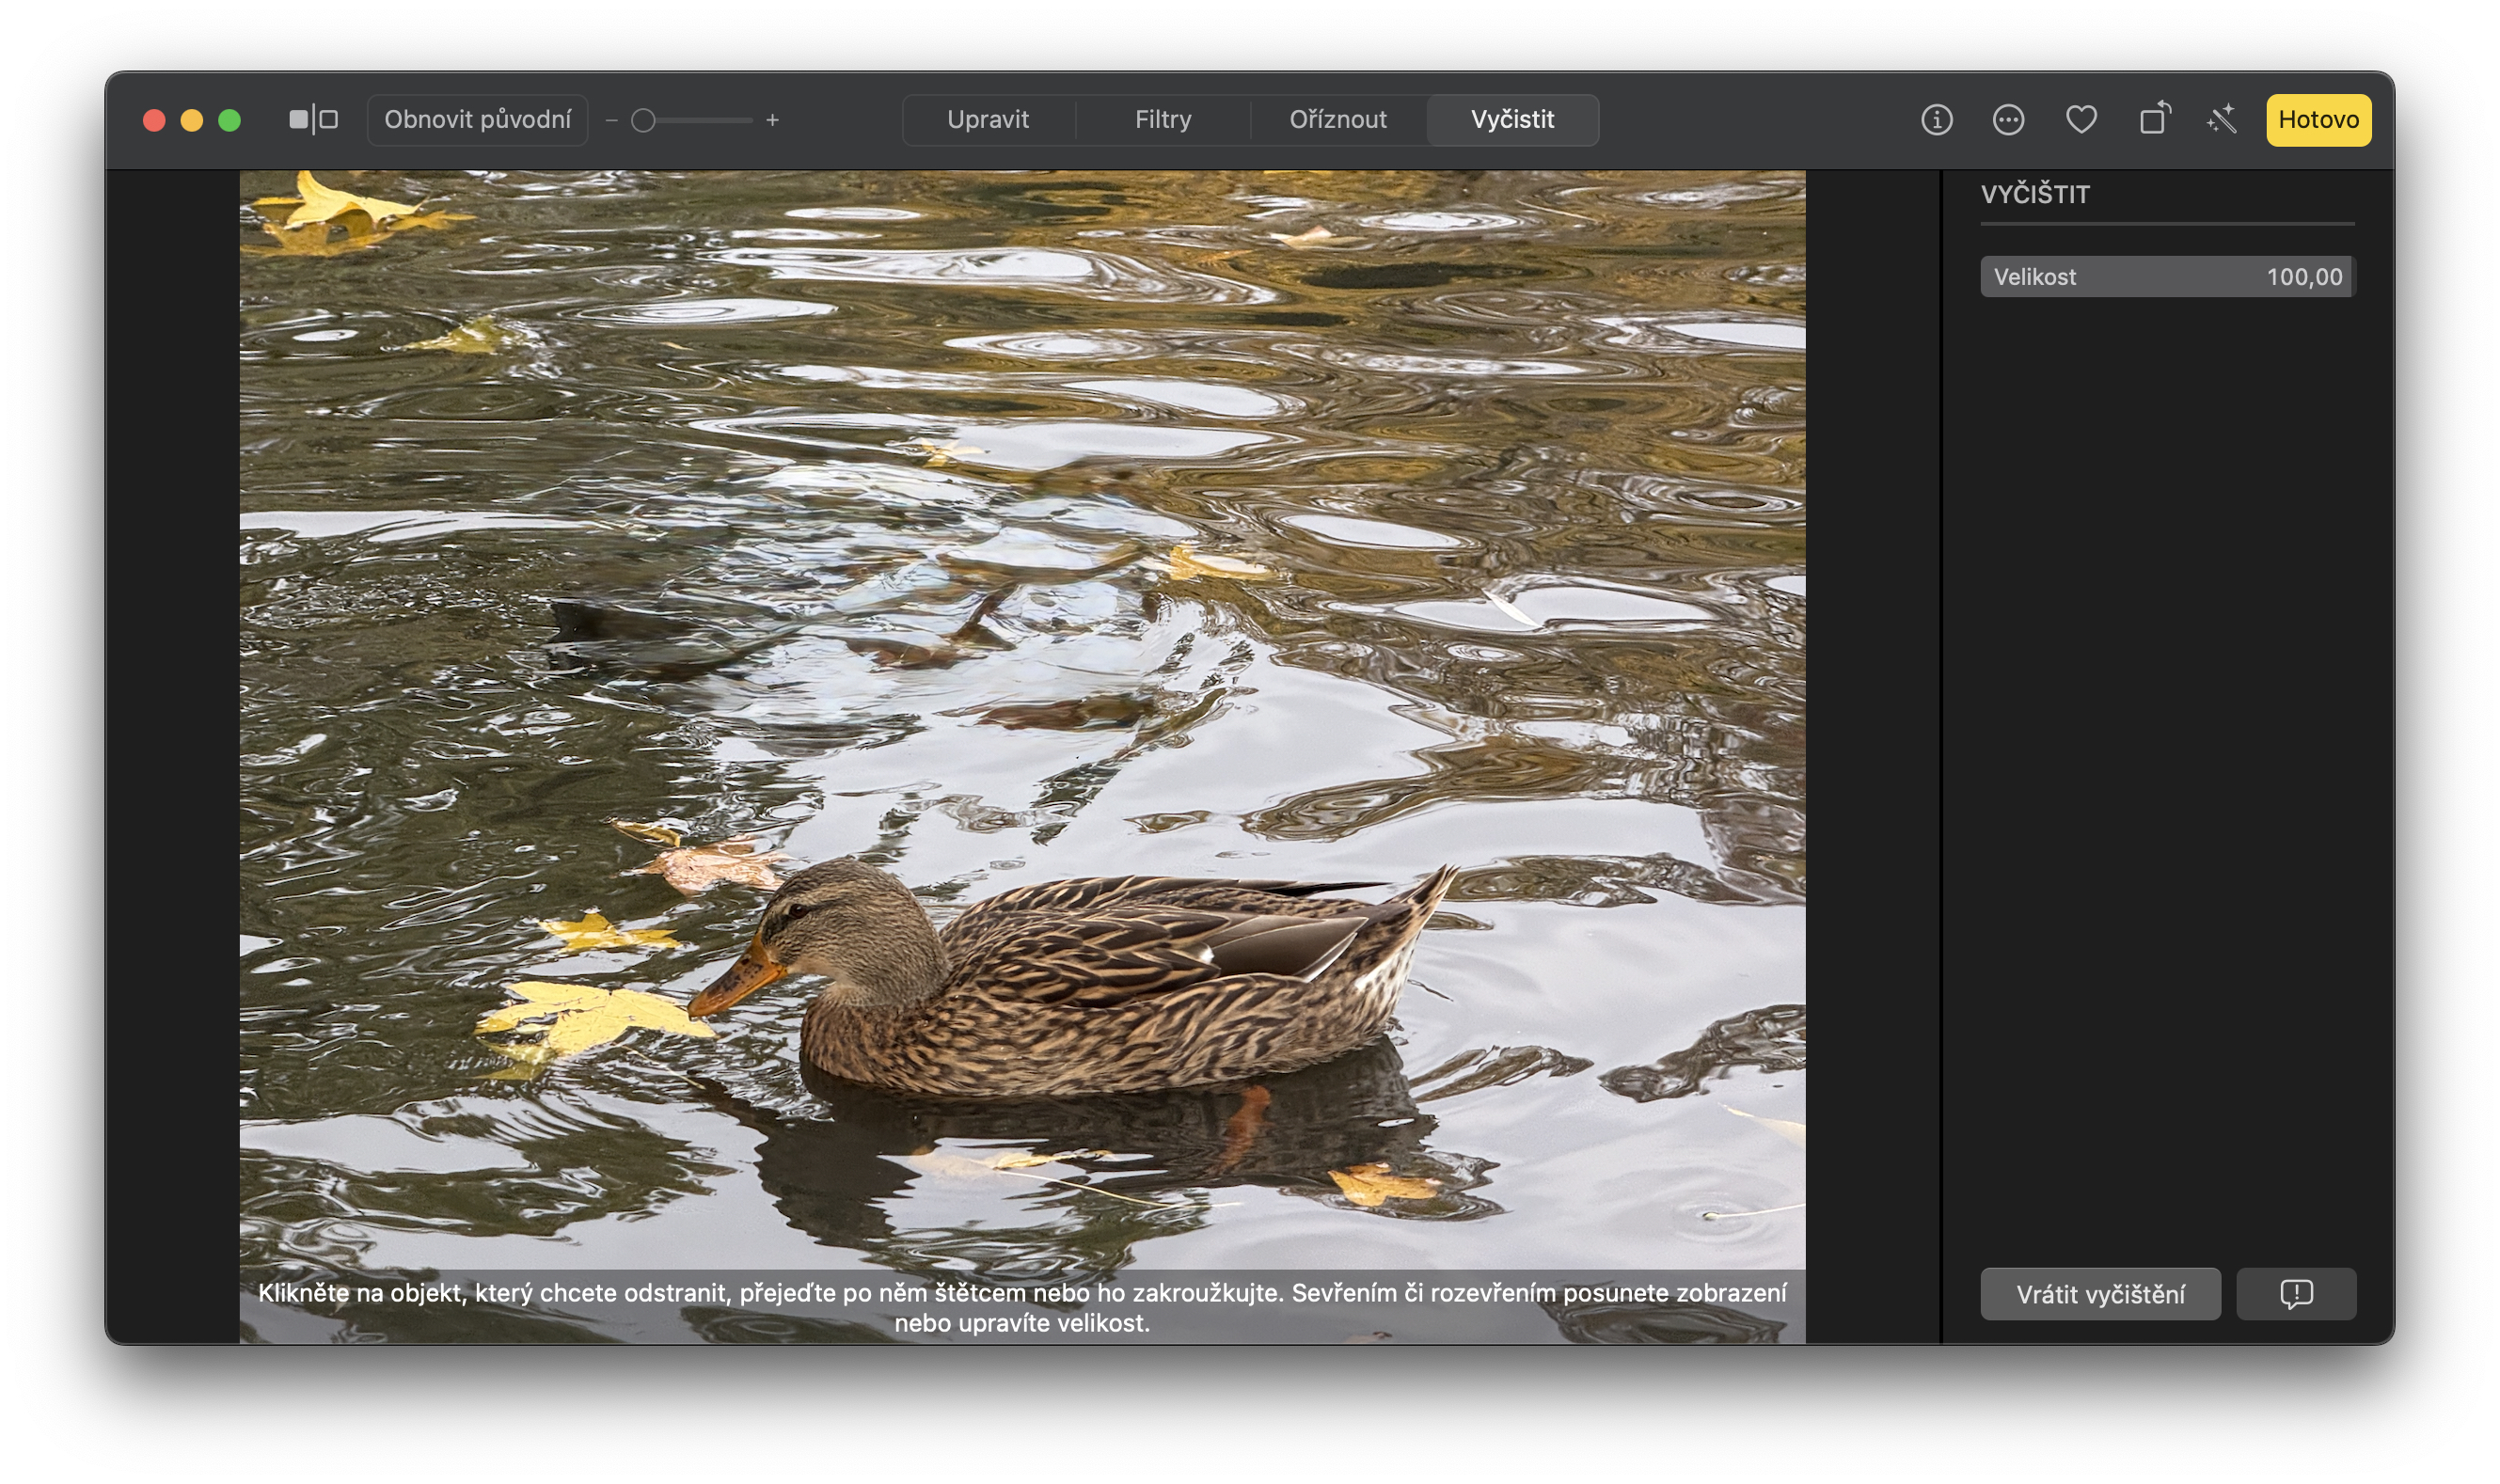Finish editing with the Hotovo button
Viewport: 2500px width, 1484px height.
click(2318, 119)
